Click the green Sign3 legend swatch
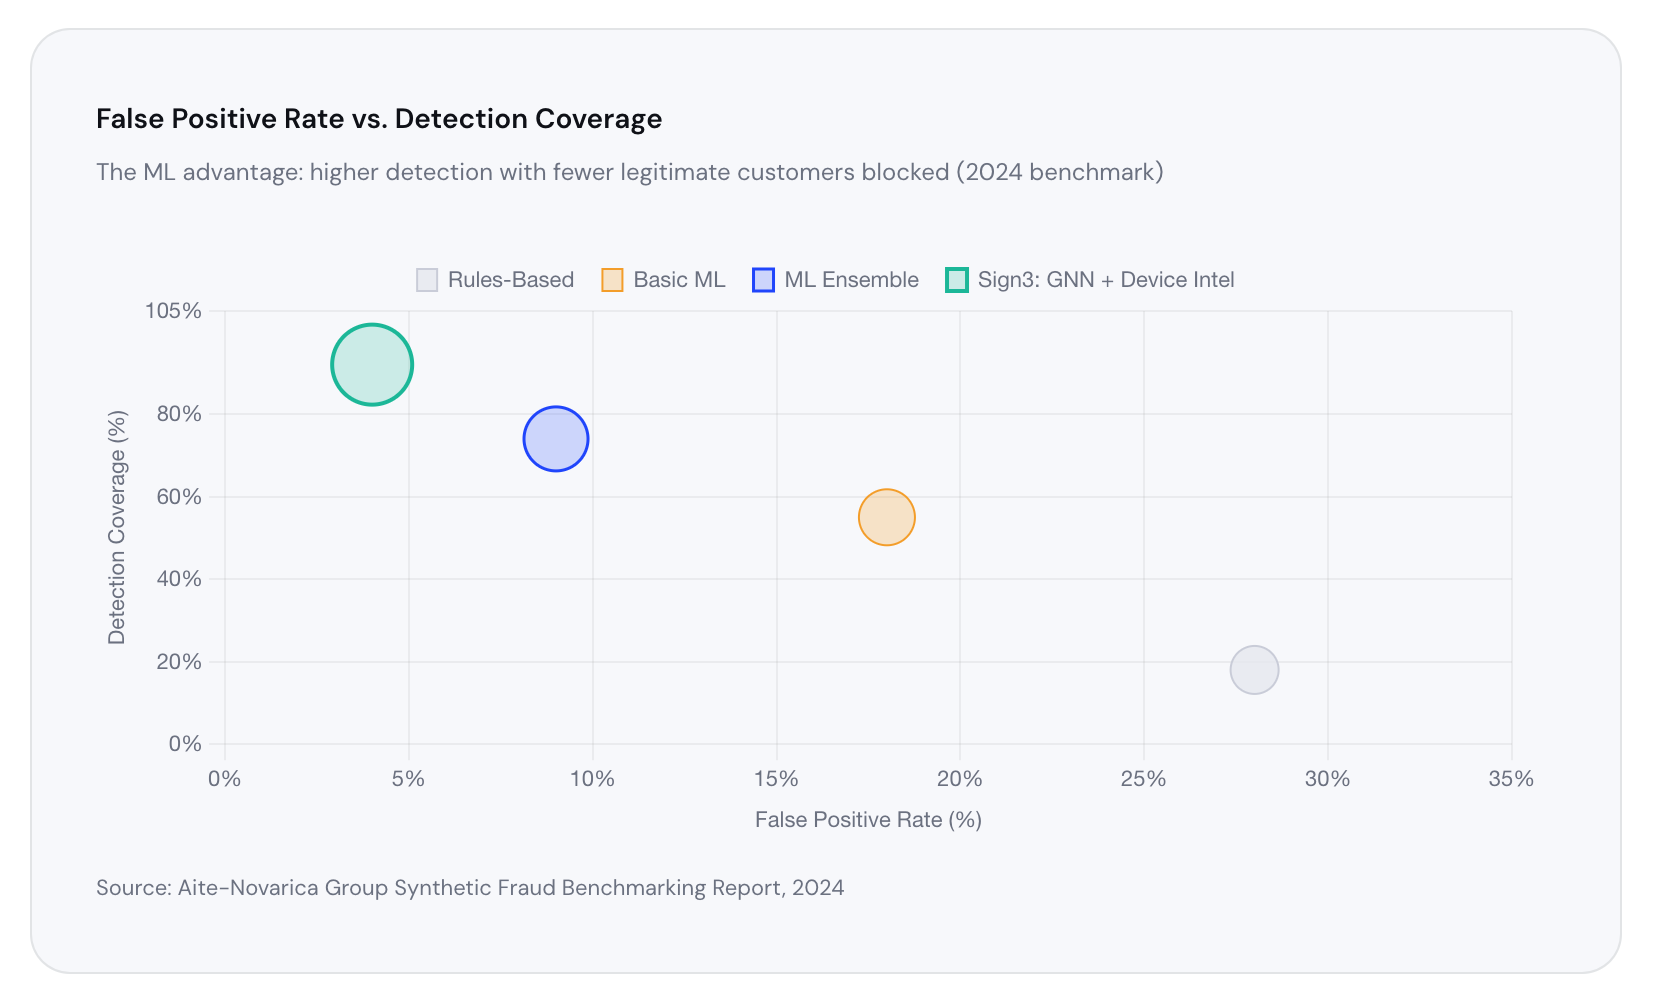1658x1008 pixels. pos(957,280)
